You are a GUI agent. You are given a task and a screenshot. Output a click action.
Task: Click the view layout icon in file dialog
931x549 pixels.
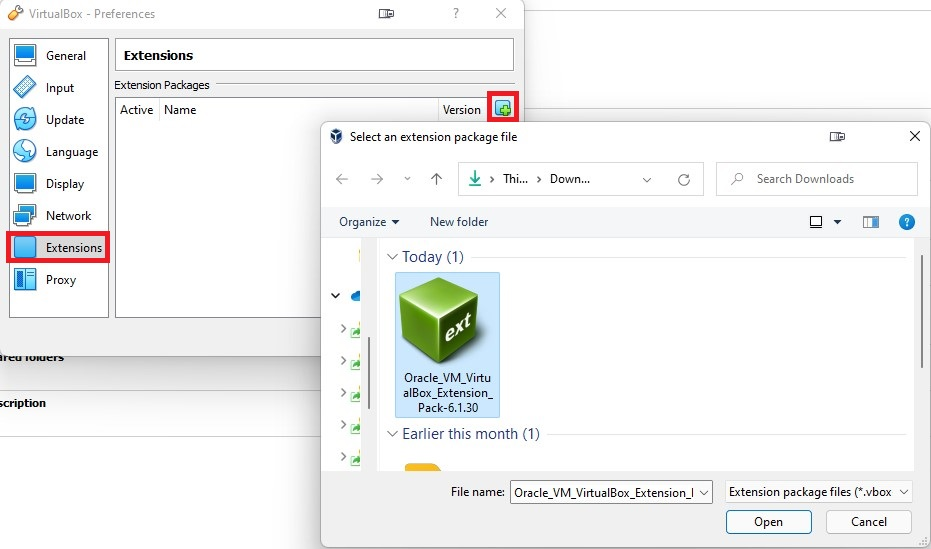pos(816,222)
